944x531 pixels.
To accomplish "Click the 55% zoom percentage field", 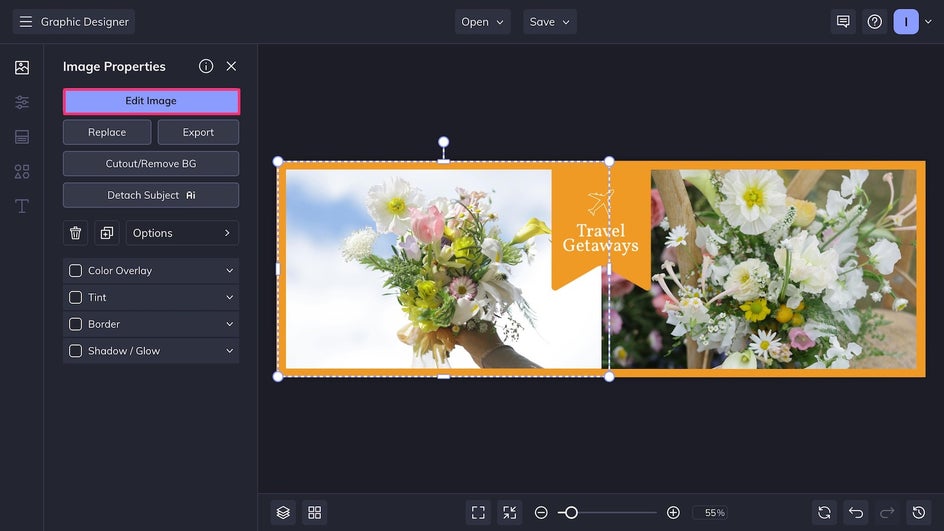I will tap(710, 512).
